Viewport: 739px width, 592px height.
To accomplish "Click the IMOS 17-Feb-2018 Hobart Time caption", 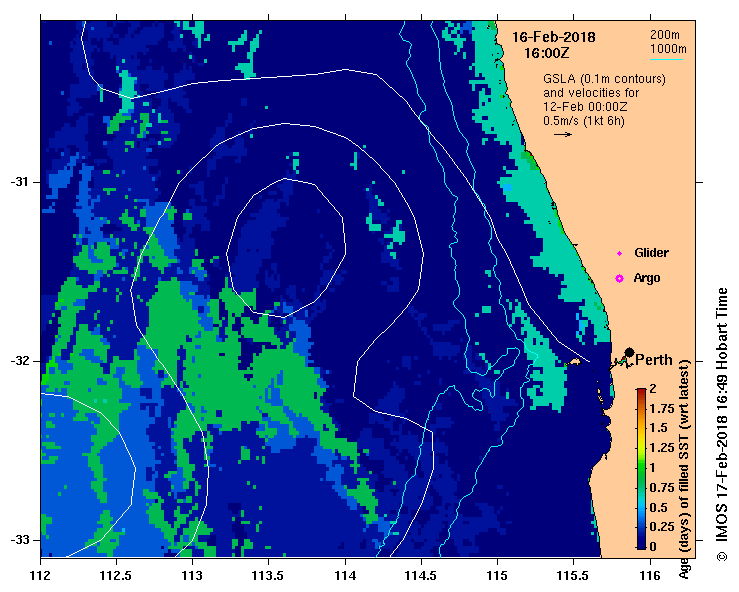I will point(722,424).
